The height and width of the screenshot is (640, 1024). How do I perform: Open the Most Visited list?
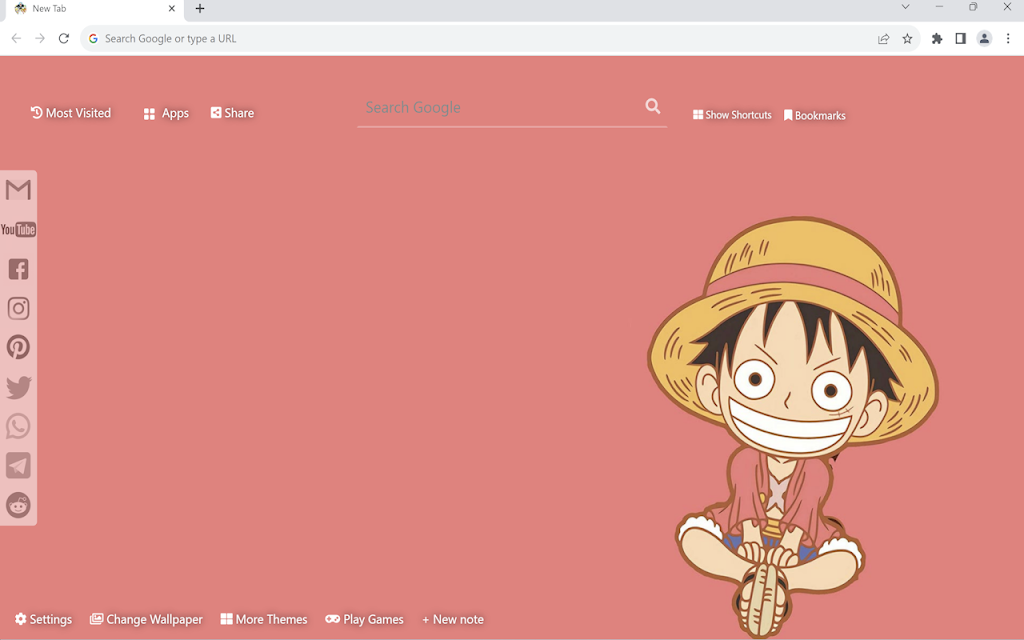71,113
